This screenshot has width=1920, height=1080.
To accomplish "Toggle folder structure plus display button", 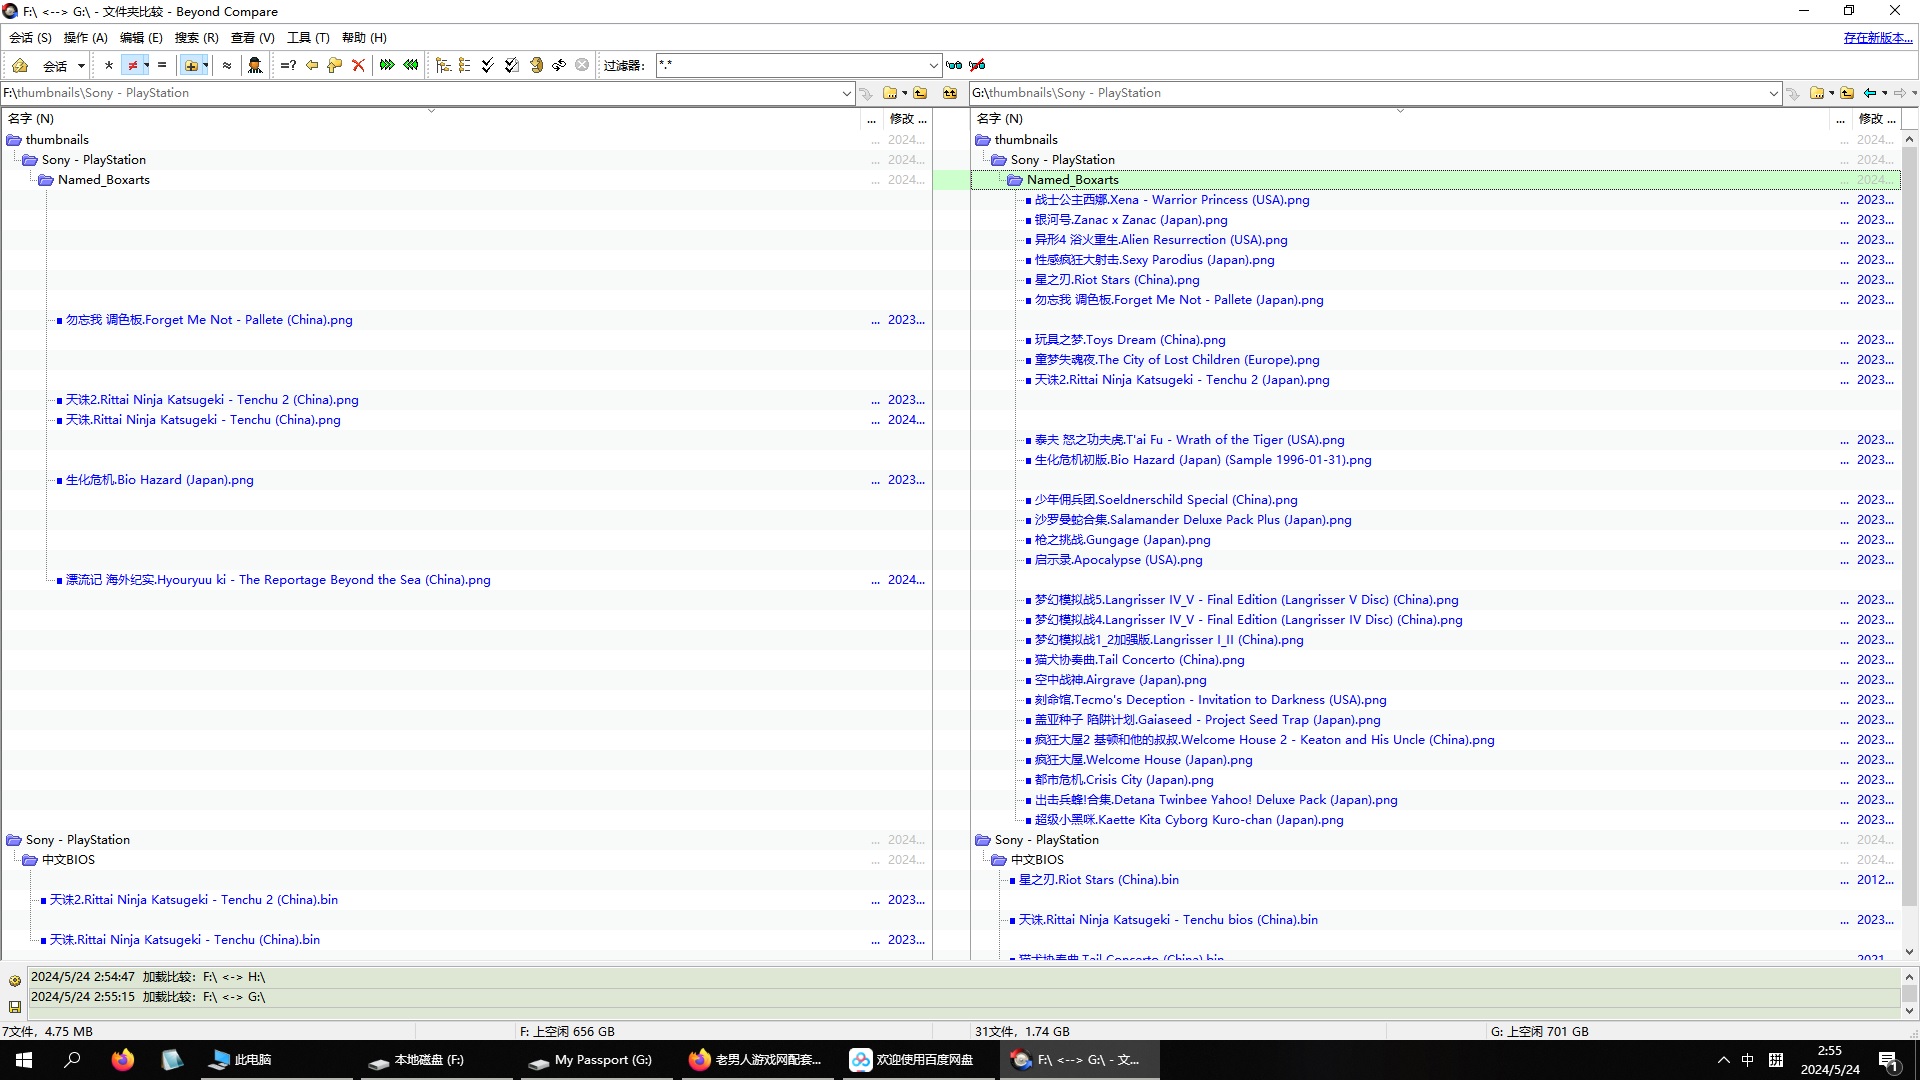I will point(191,65).
